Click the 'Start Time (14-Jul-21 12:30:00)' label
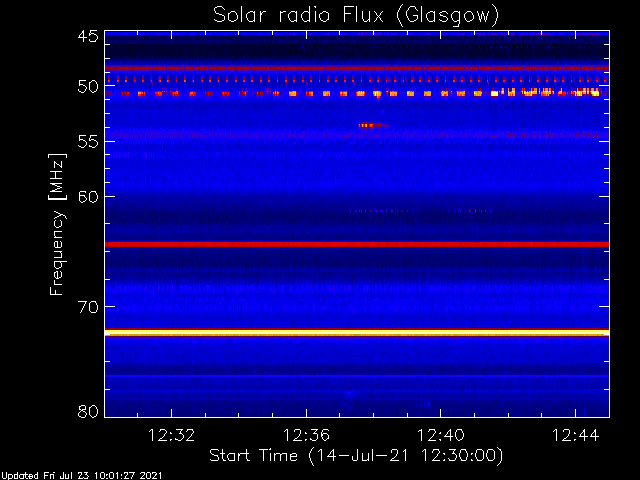Image resolution: width=640 pixels, height=480 pixels. 356,455
